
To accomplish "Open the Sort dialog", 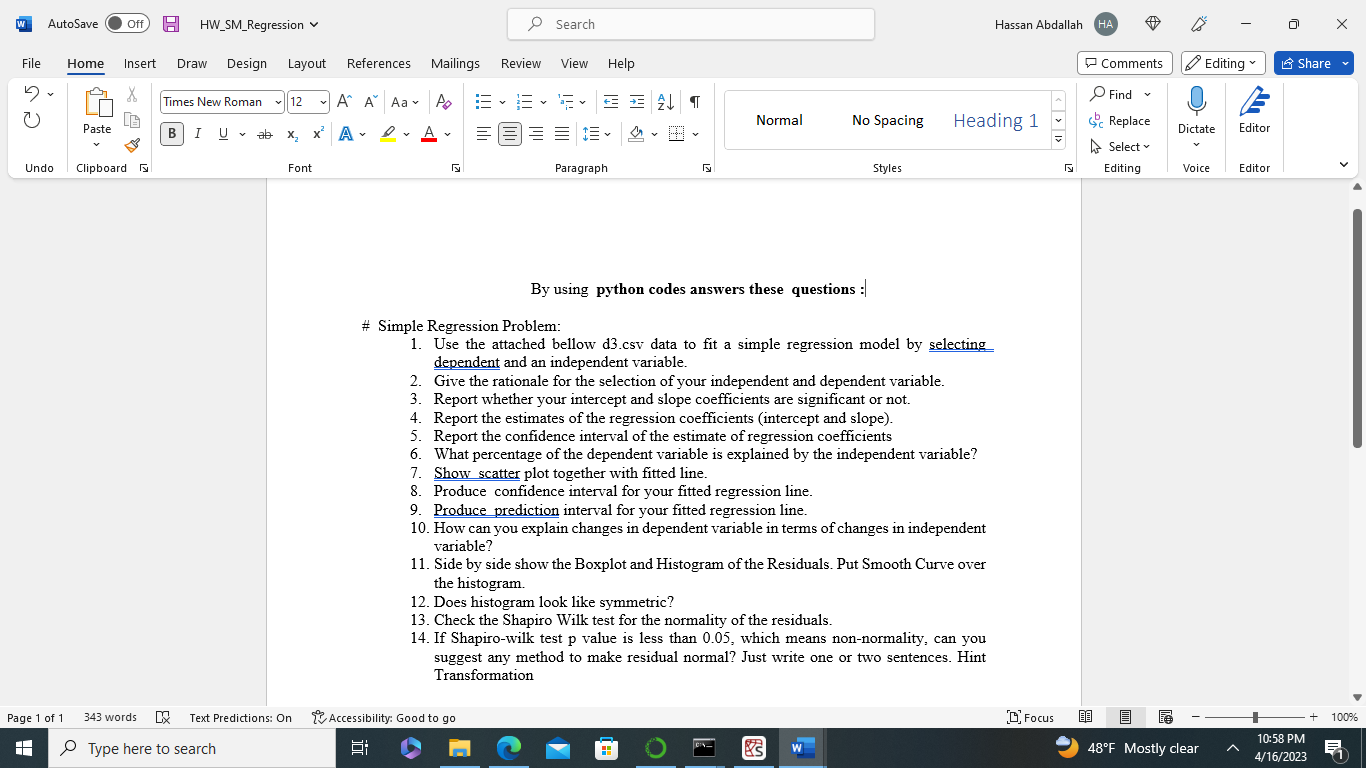I will coord(664,101).
